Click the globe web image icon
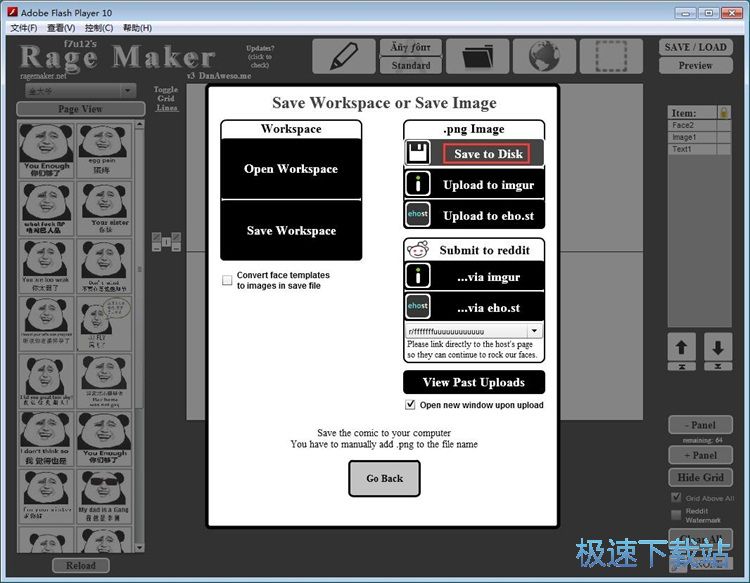Viewport: 750px width, 583px height. [544, 56]
